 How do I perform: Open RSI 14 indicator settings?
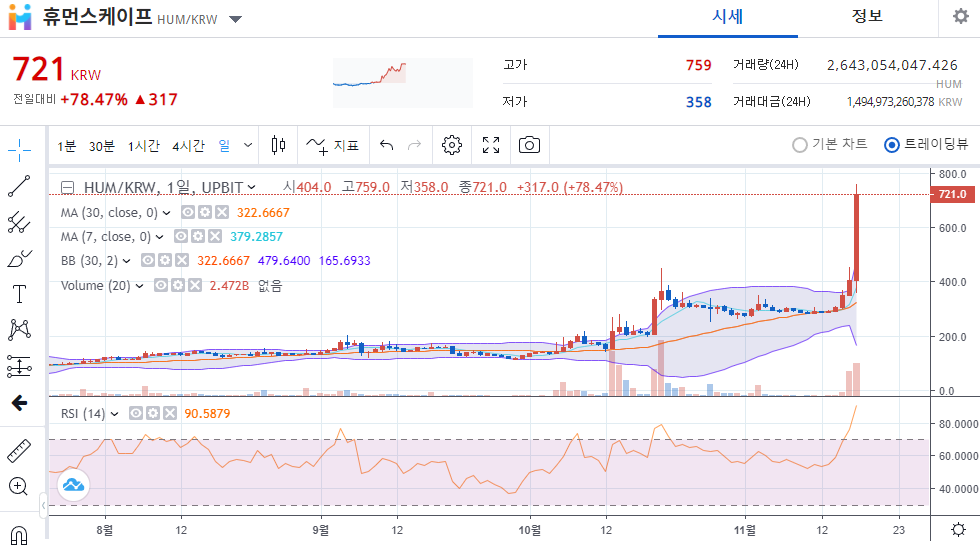(x=152, y=413)
